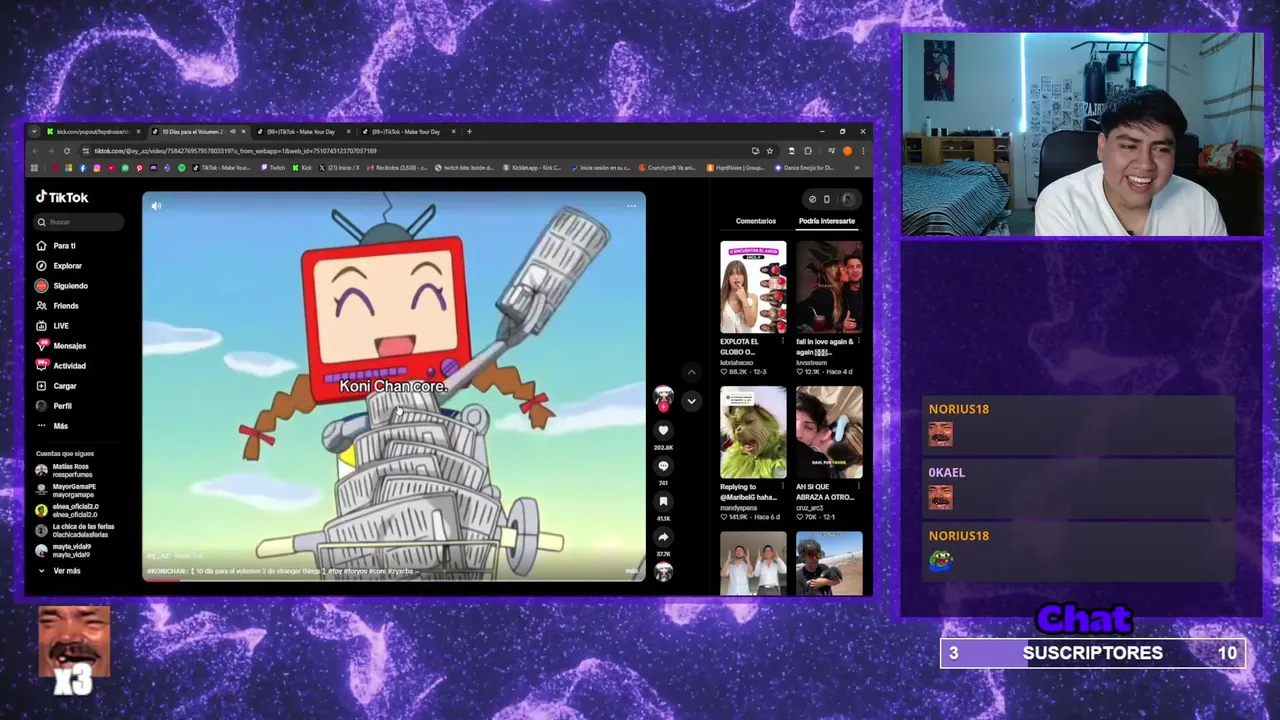Screen dimensions: 1280x720
Task: Open La chica de las ferias account
Action: point(75,530)
